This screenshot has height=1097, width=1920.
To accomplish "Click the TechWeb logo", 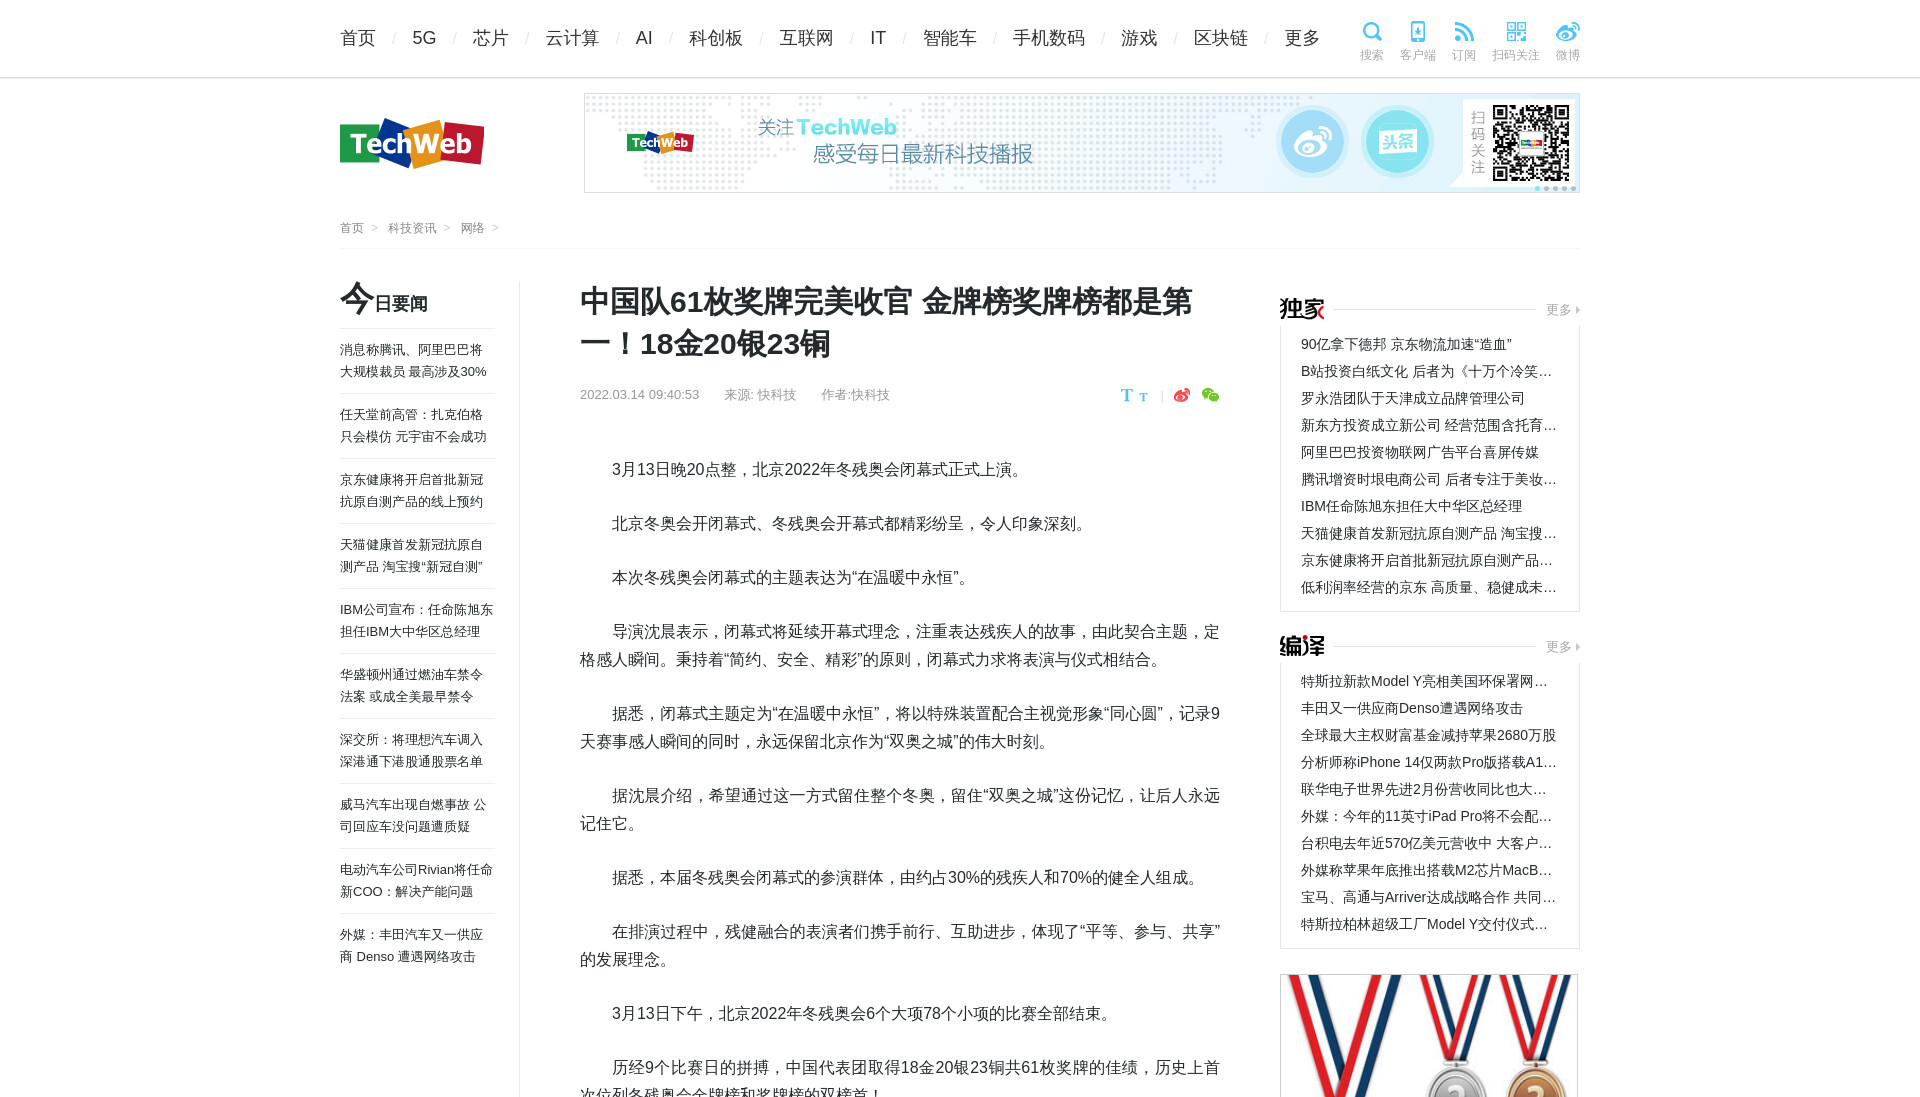I will click(412, 144).
